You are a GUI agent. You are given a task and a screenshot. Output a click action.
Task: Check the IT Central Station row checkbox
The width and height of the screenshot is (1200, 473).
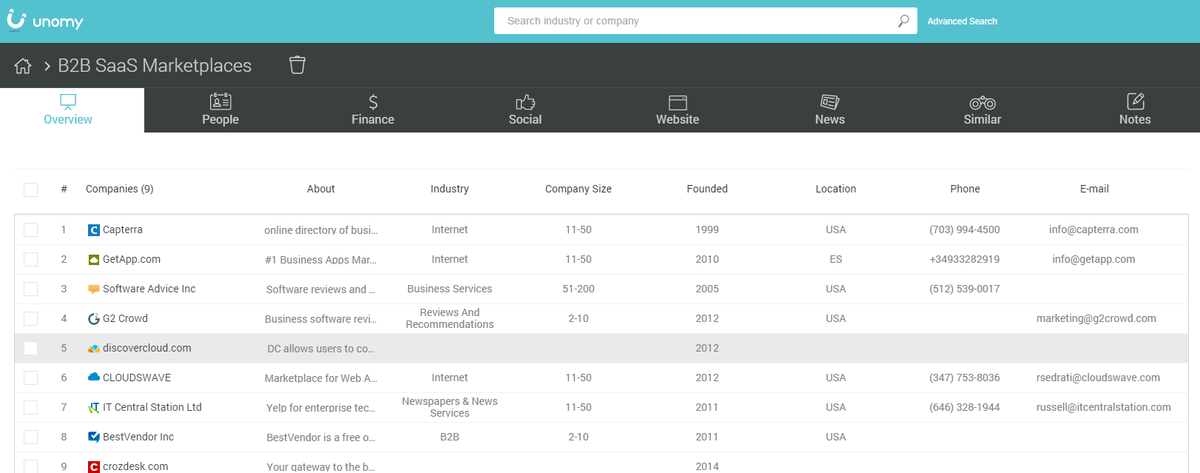click(31, 407)
